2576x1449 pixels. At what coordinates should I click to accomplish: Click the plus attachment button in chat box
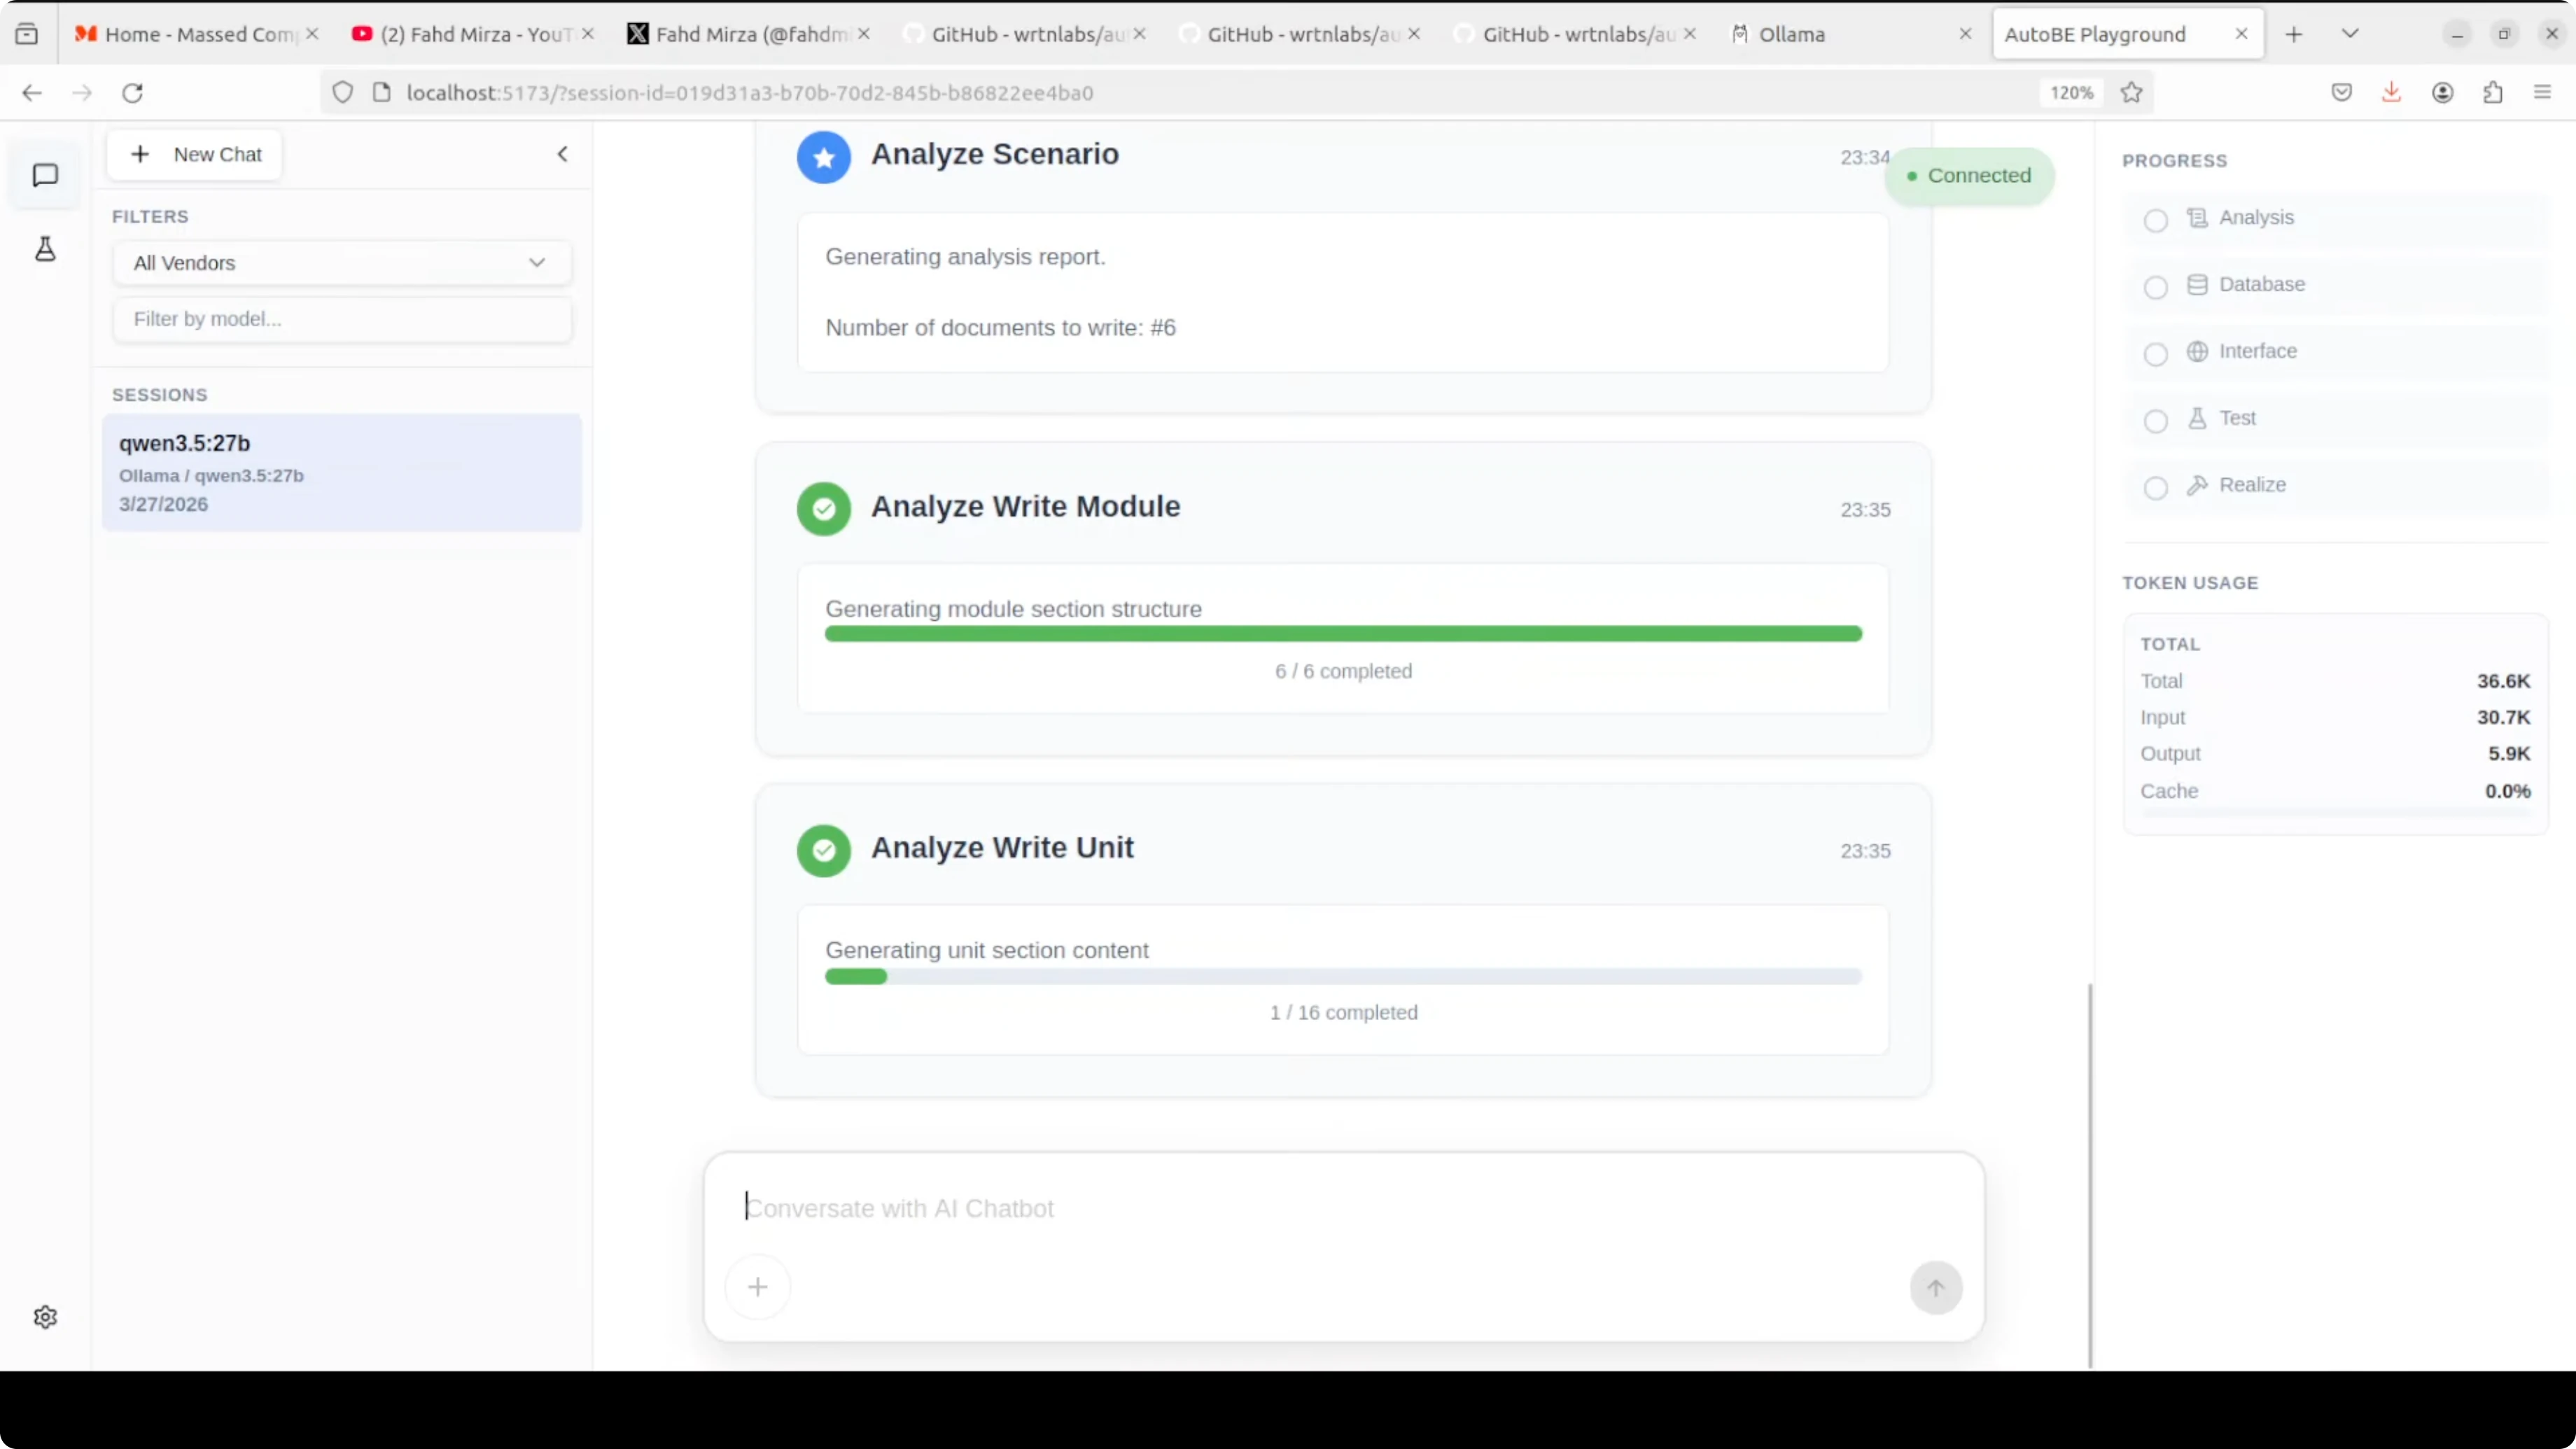pos(757,1287)
